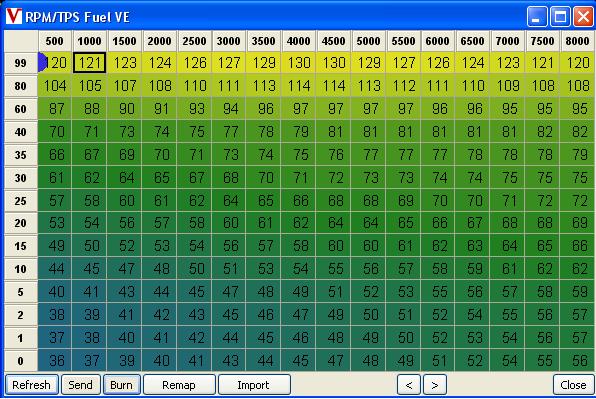Burn the table to ECU
Screen dimensions: 596x399
coord(122,385)
